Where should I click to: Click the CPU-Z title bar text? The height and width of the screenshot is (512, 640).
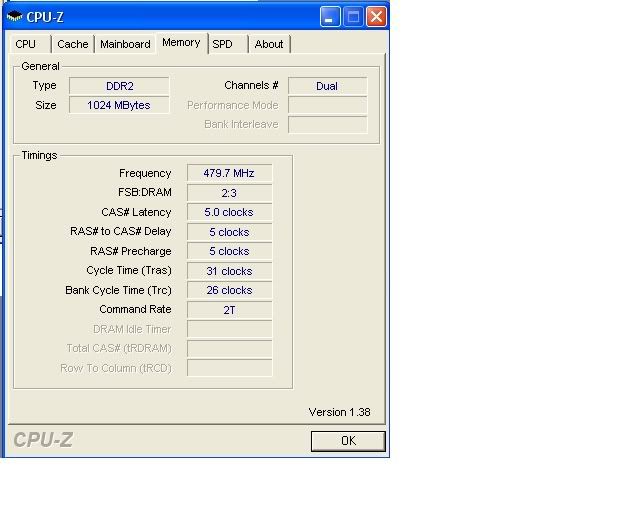45,17
